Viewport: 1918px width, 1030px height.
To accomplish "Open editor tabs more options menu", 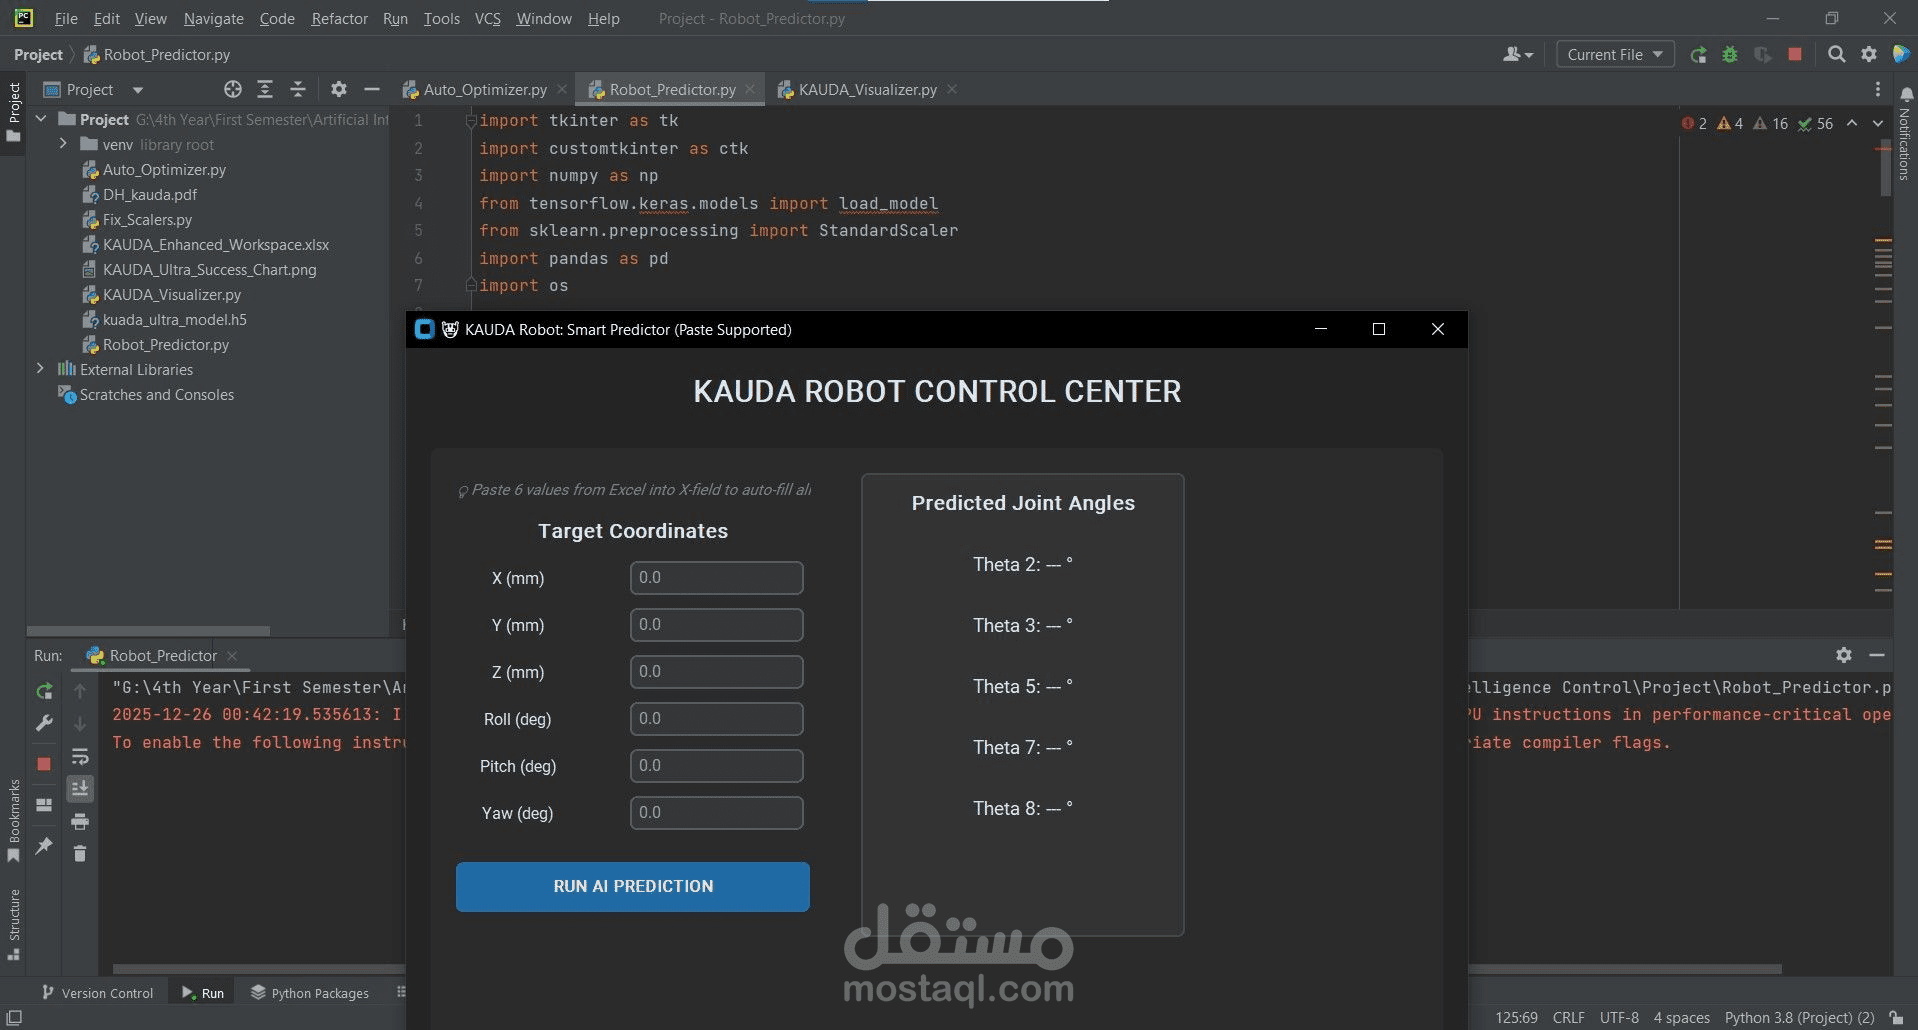I will coord(1878,89).
